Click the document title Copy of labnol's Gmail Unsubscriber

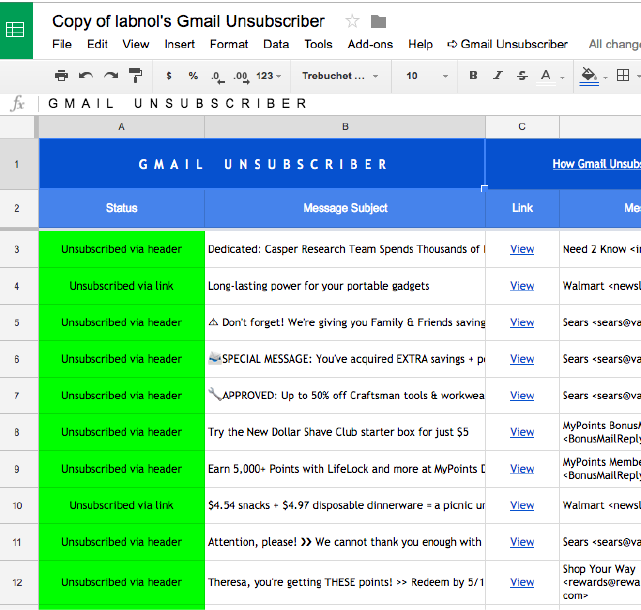[188, 21]
